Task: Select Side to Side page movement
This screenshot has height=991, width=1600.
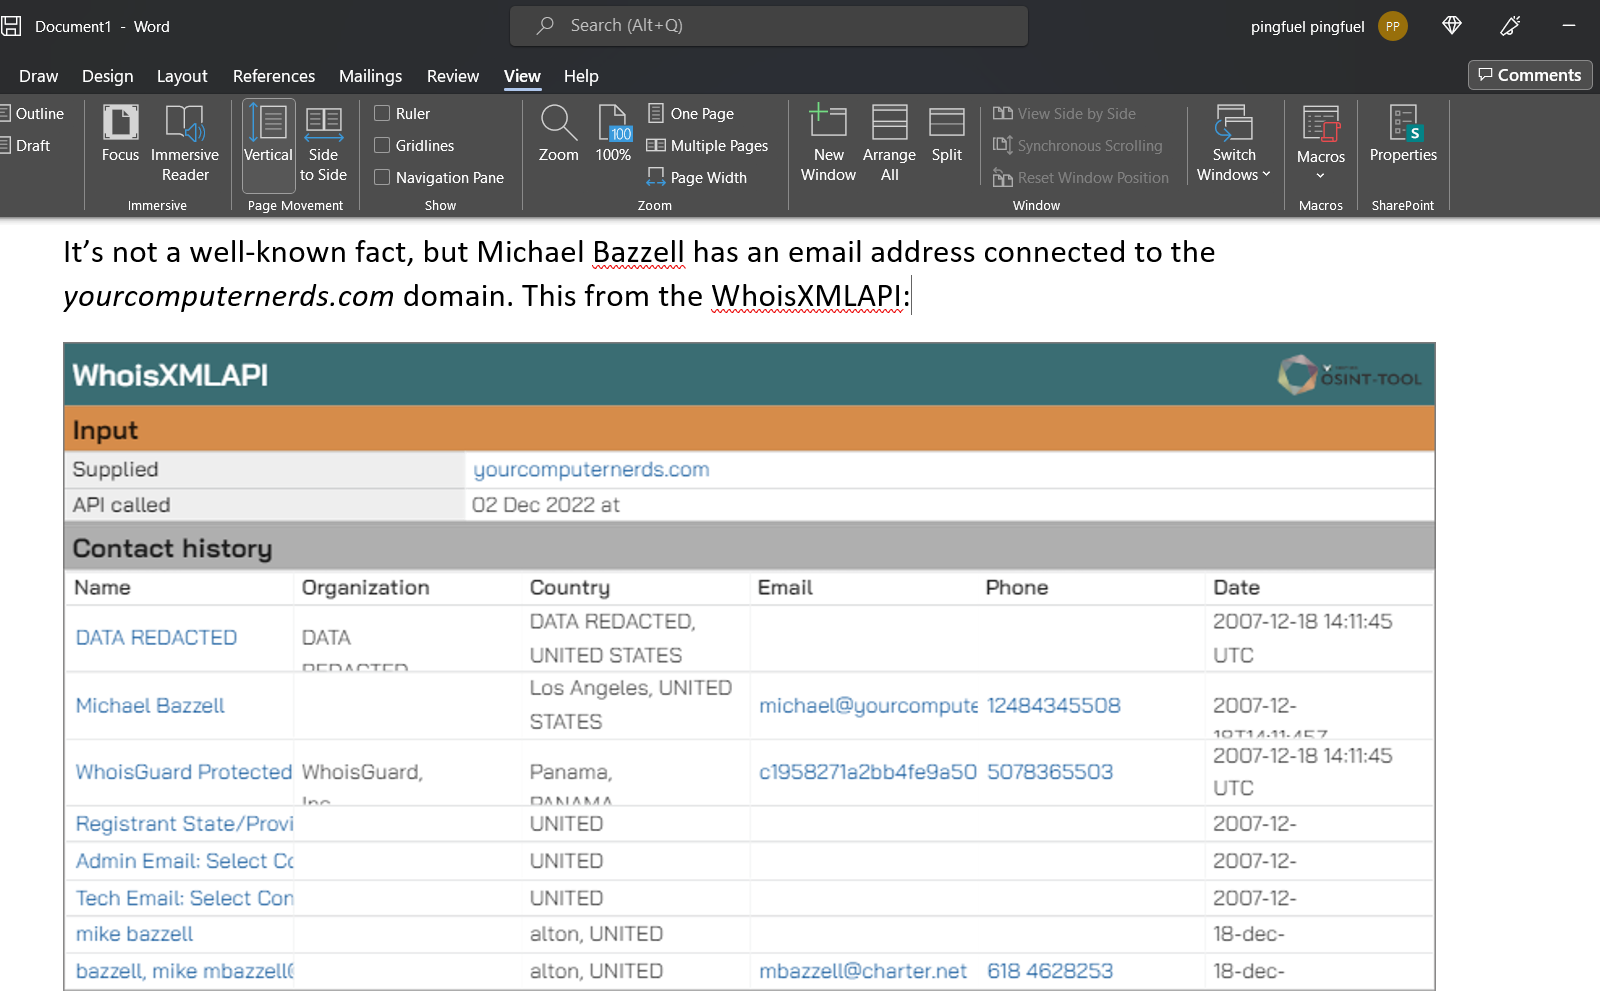Action: click(323, 144)
